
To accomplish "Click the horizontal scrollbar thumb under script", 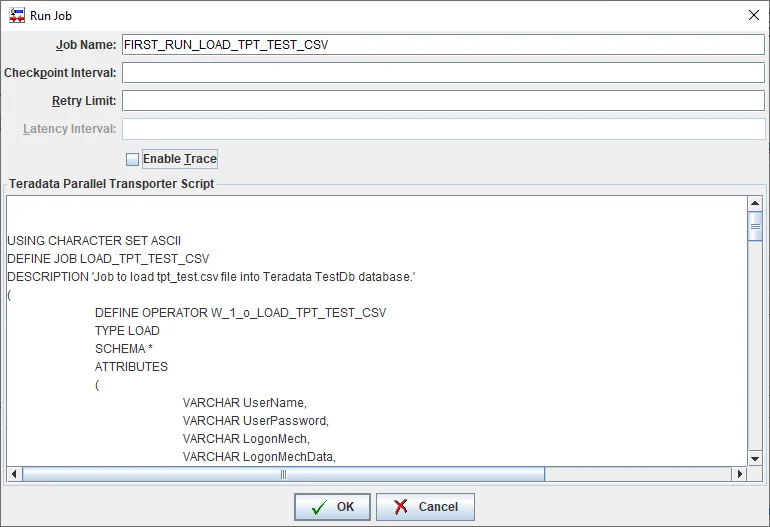I will (x=283, y=474).
